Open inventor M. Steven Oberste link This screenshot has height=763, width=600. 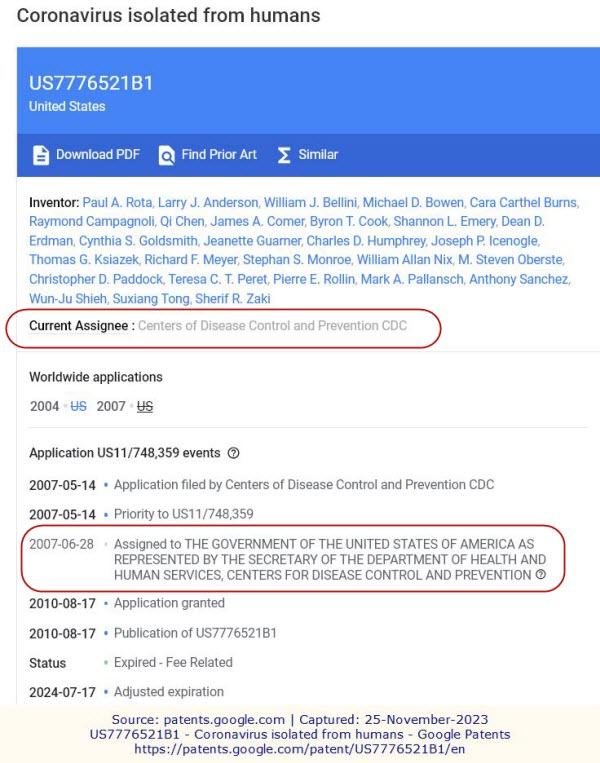510,260
